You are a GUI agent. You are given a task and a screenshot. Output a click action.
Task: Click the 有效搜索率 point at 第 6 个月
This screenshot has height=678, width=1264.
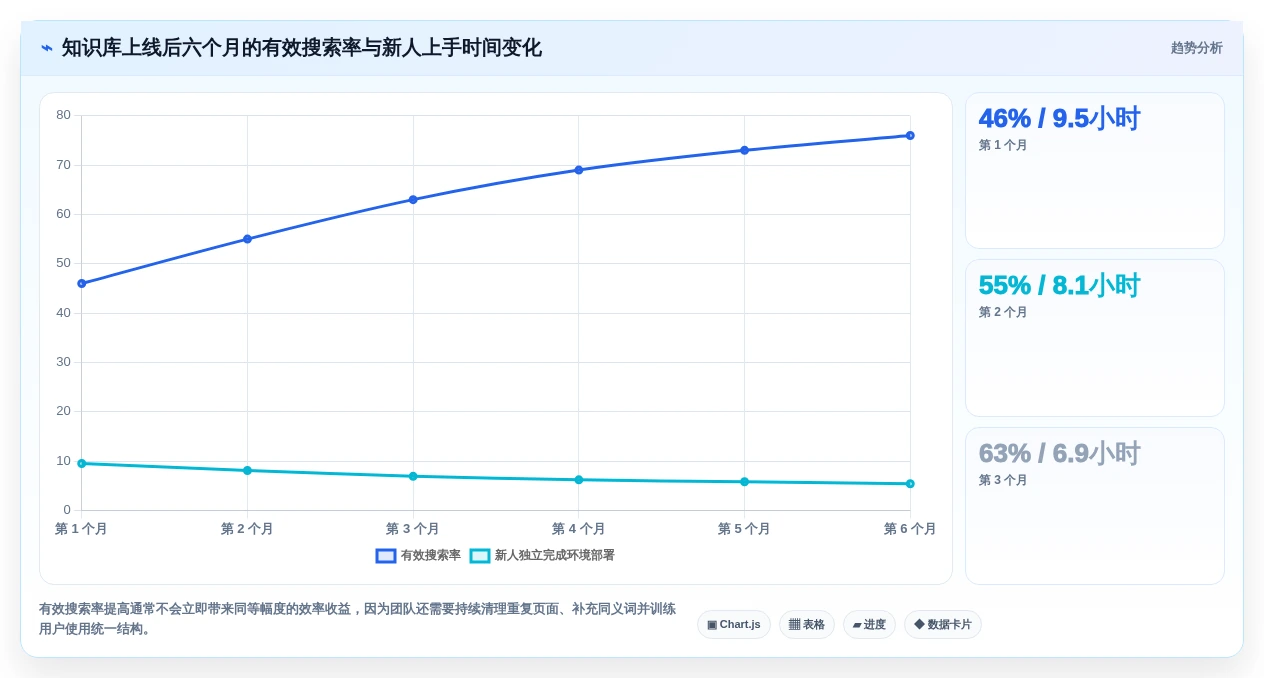coord(910,136)
